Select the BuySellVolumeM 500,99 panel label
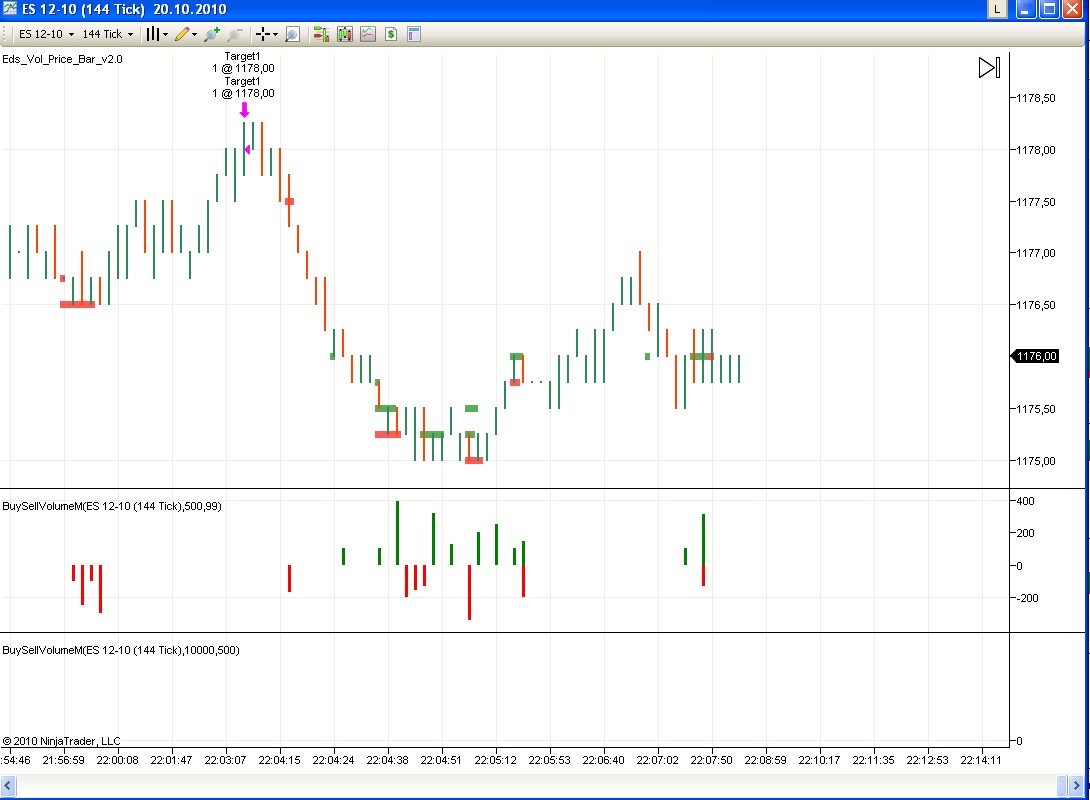 point(112,506)
